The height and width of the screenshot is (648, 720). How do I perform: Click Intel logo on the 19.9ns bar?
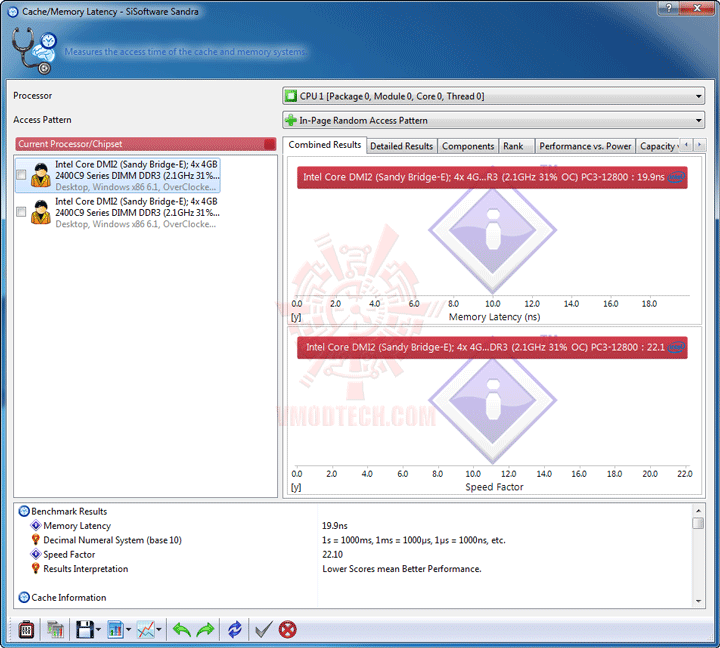click(676, 177)
